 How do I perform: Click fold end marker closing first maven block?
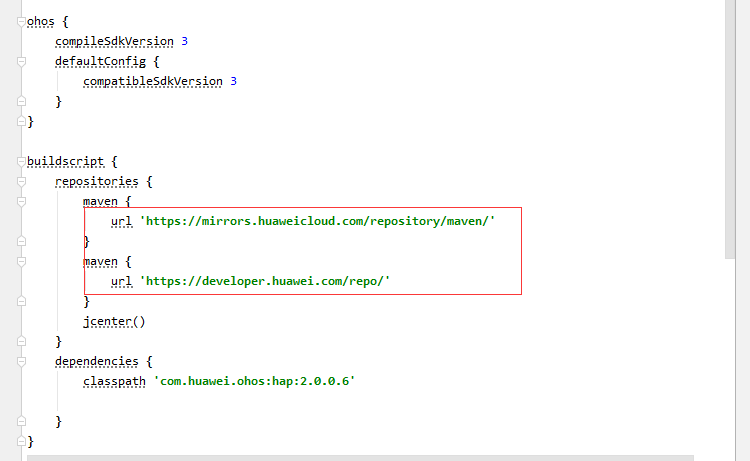(x=21, y=241)
